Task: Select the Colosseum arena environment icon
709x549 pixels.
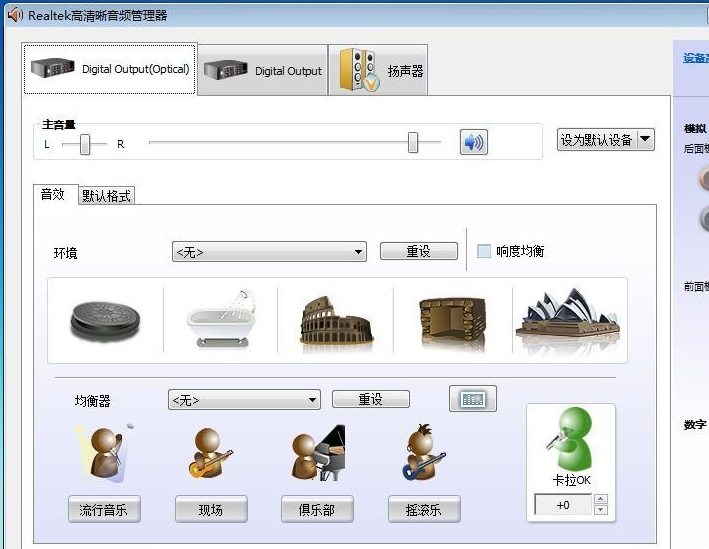Action: click(x=335, y=320)
